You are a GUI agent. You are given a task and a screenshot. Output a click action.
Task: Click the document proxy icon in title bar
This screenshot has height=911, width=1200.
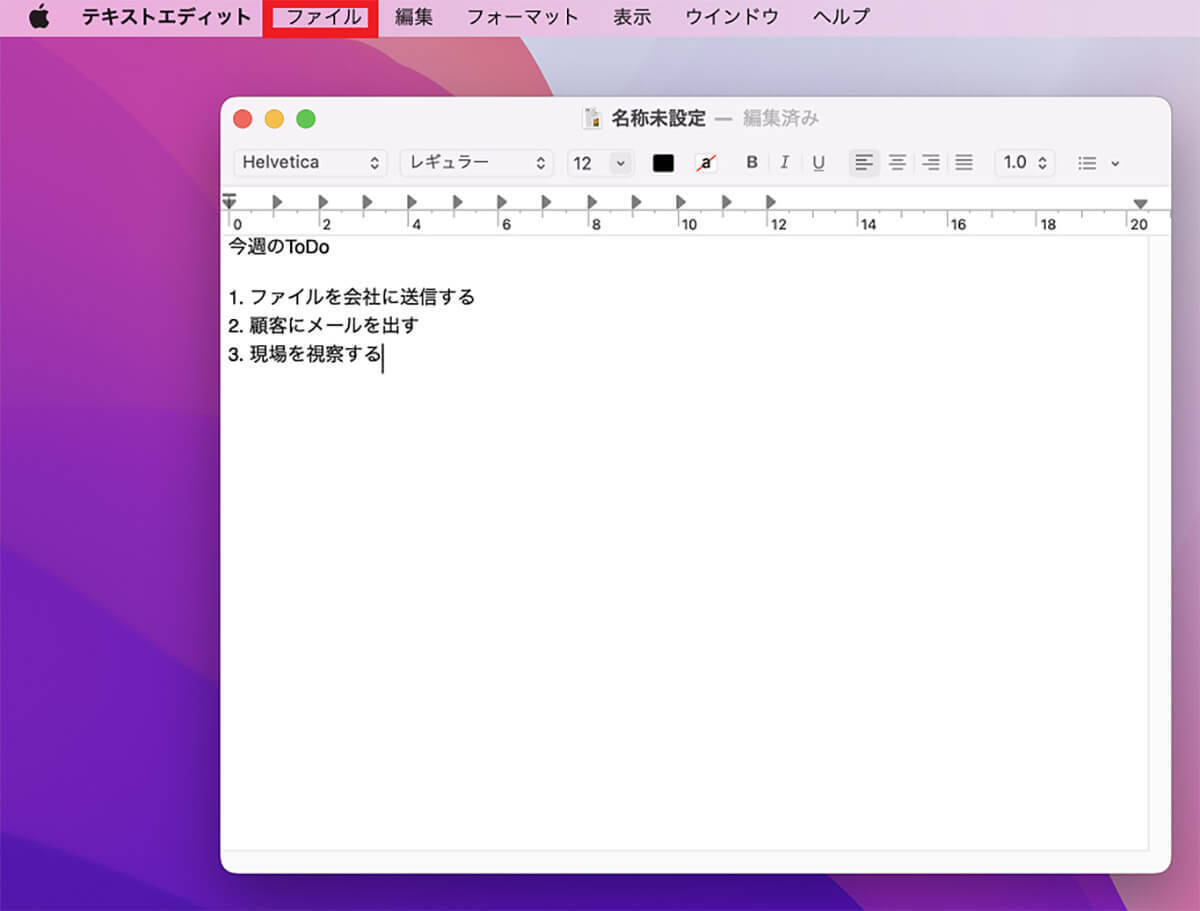pyautogui.click(x=593, y=118)
